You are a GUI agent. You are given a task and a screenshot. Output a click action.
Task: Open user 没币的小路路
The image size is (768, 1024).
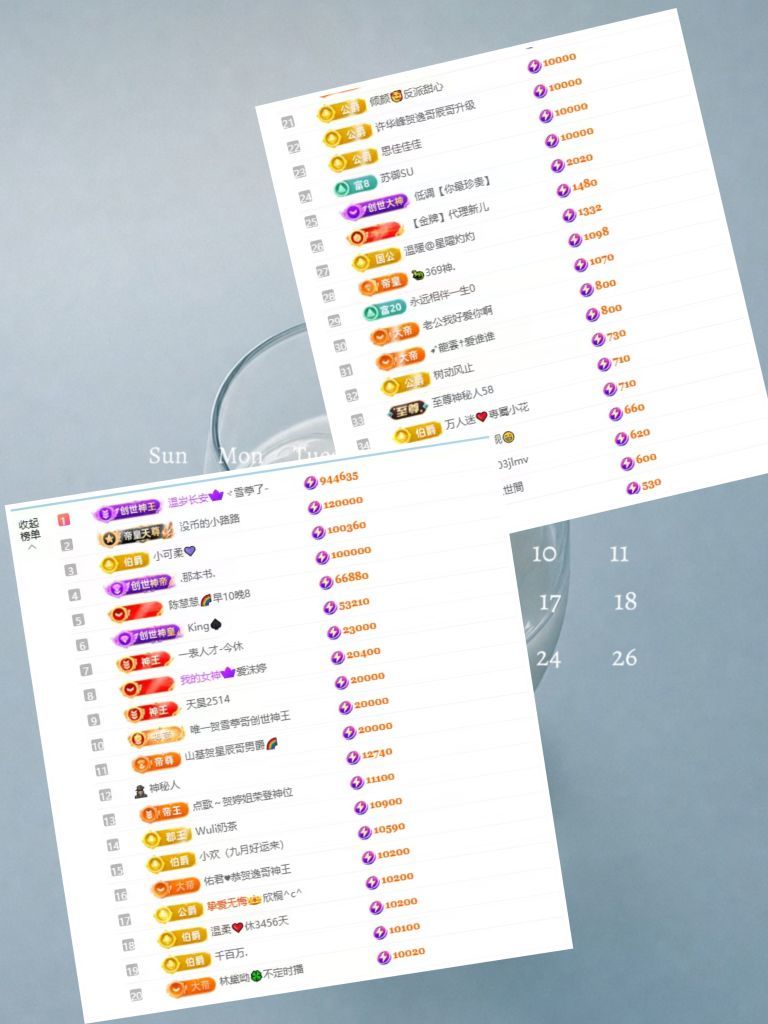point(210,522)
